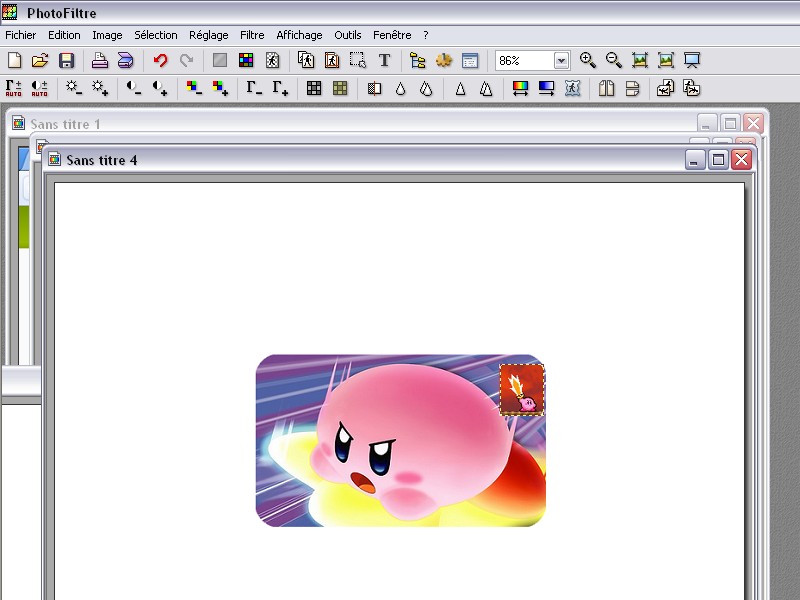Viewport: 800px width, 600px height.
Task: Switch to RGB color mode icon
Action: tap(246, 60)
